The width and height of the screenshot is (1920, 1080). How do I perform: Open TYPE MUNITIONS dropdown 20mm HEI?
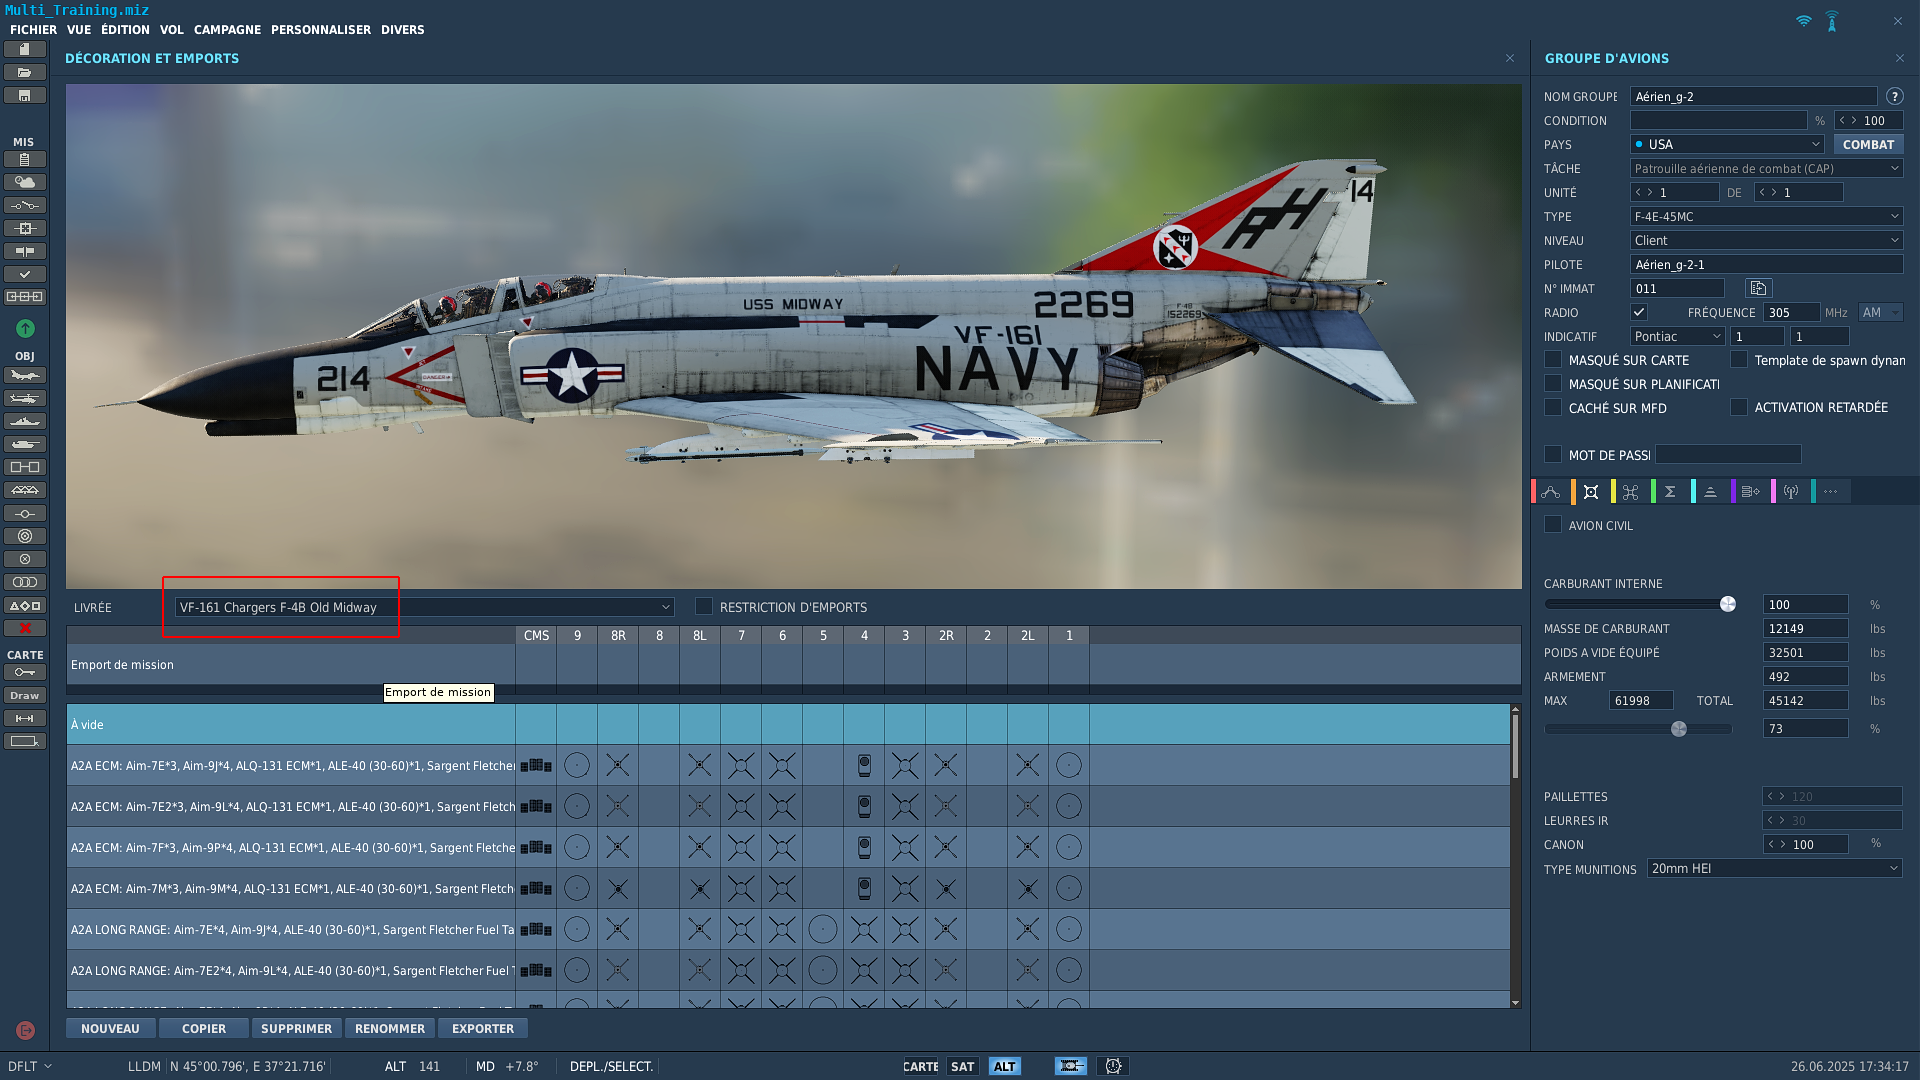tap(1774, 868)
